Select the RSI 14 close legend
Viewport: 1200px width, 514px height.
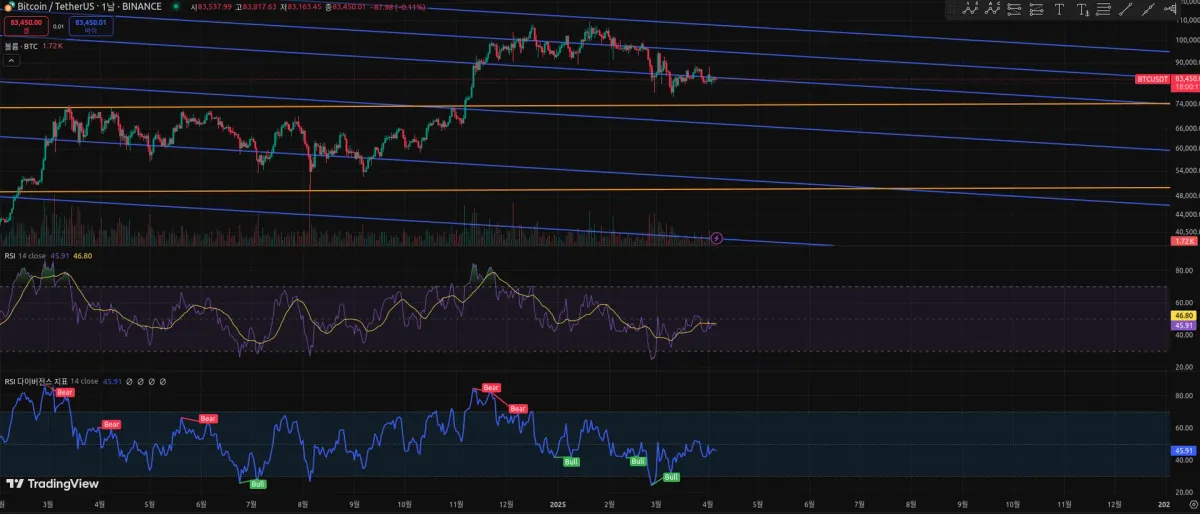click(24, 256)
